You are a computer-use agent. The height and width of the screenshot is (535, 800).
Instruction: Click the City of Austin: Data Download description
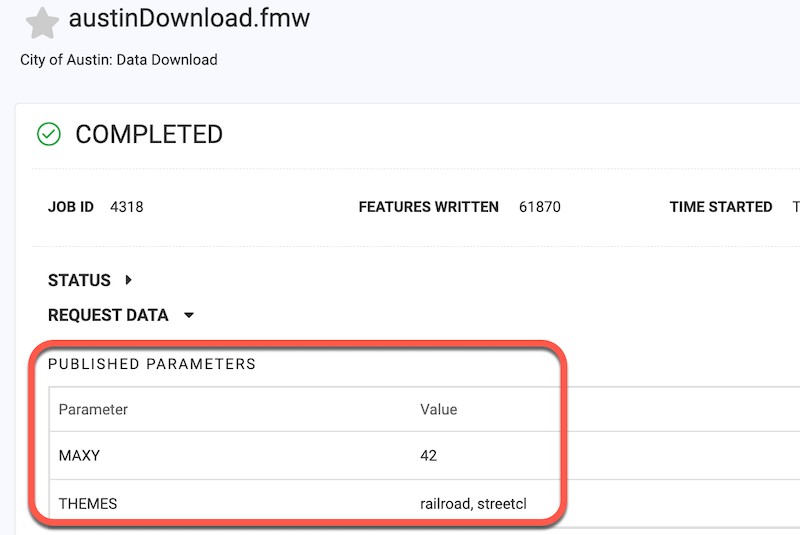pyautogui.click(x=119, y=60)
